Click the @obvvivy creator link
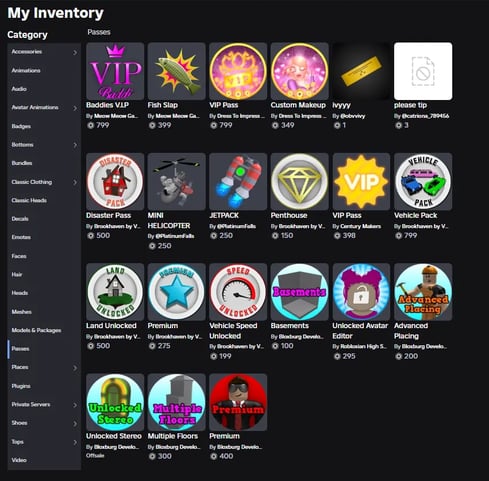This screenshot has width=489, height=481. pos(352,116)
